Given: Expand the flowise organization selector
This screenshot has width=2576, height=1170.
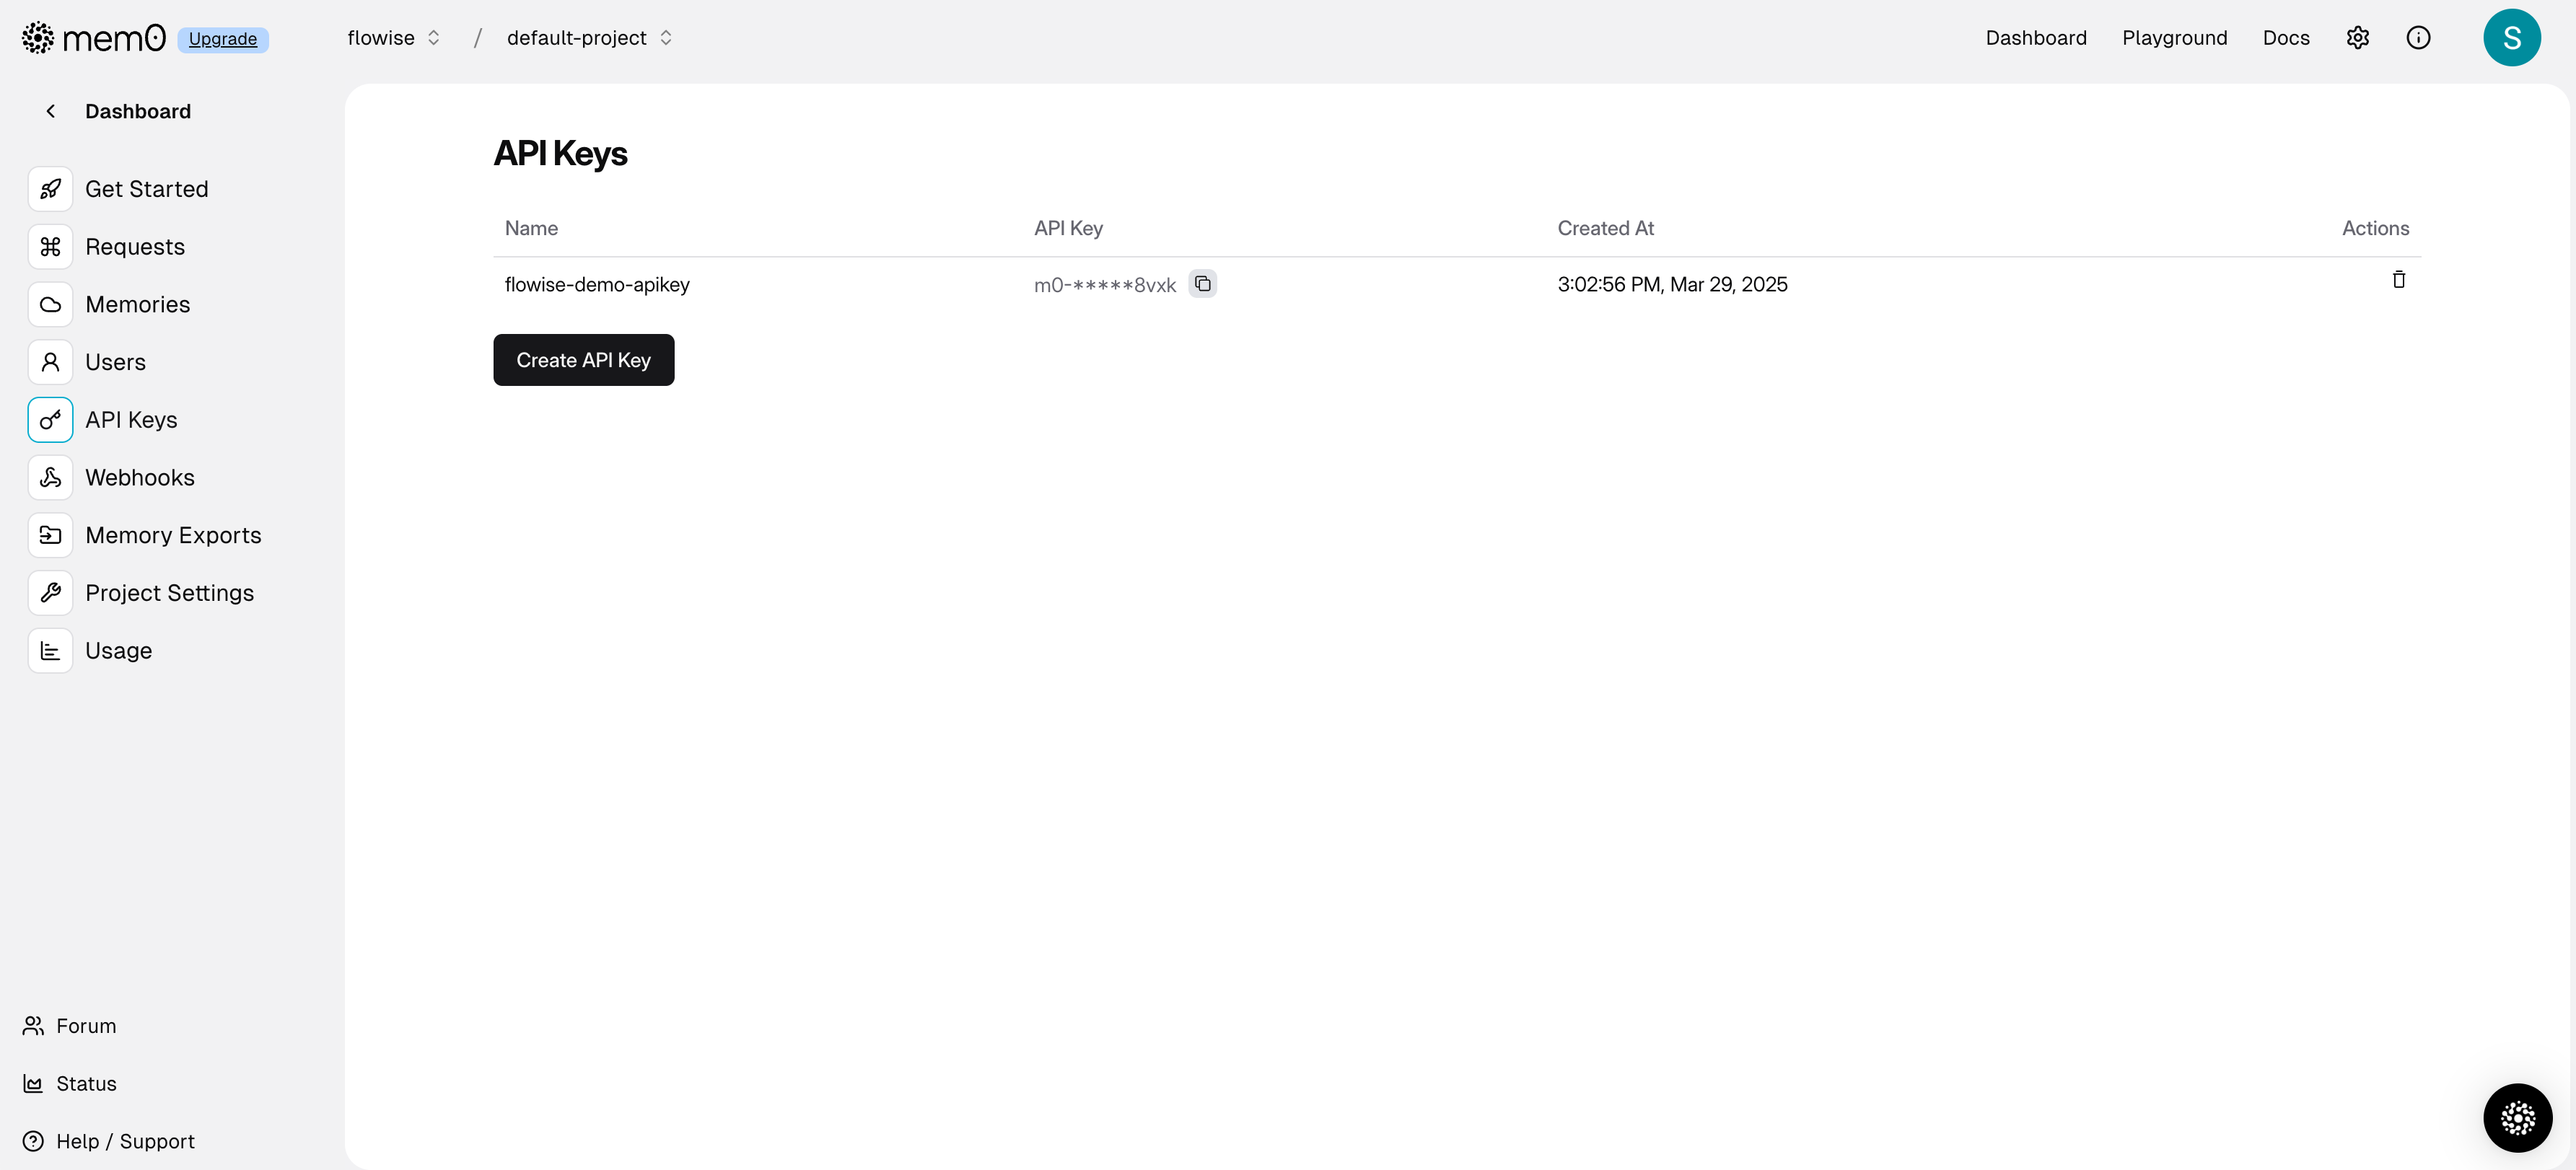Looking at the screenshot, I should click(394, 38).
